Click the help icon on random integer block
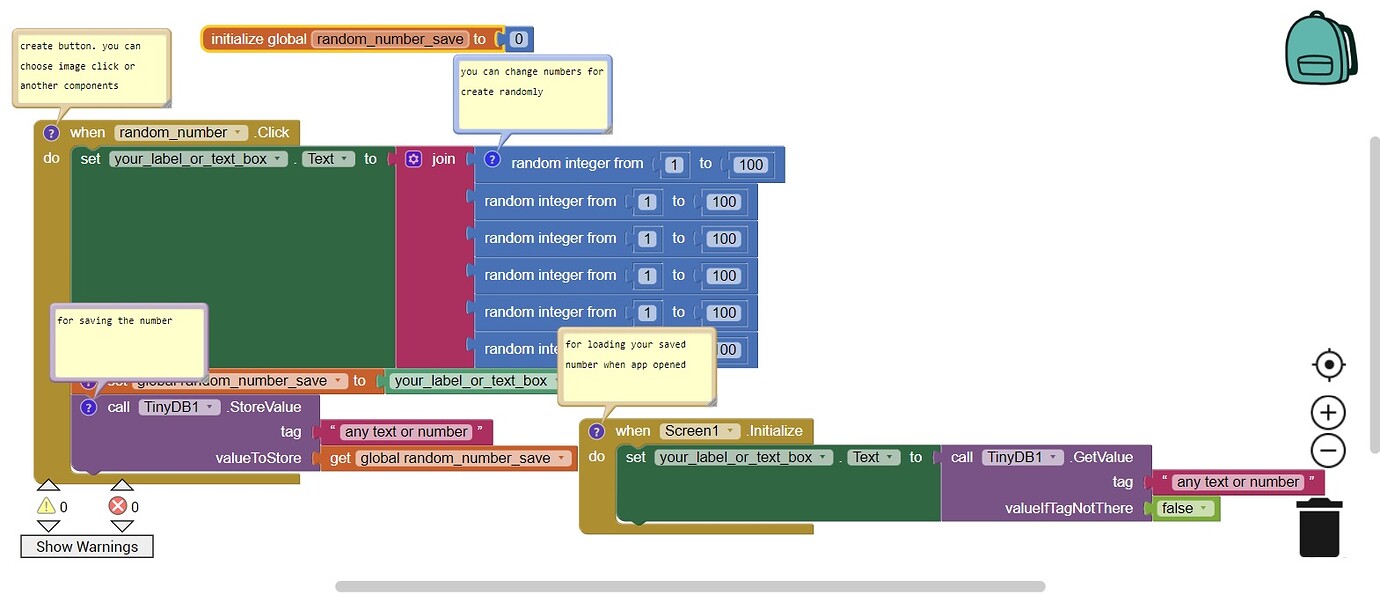Image resolution: width=1380 pixels, height=594 pixels. [491, 159]
